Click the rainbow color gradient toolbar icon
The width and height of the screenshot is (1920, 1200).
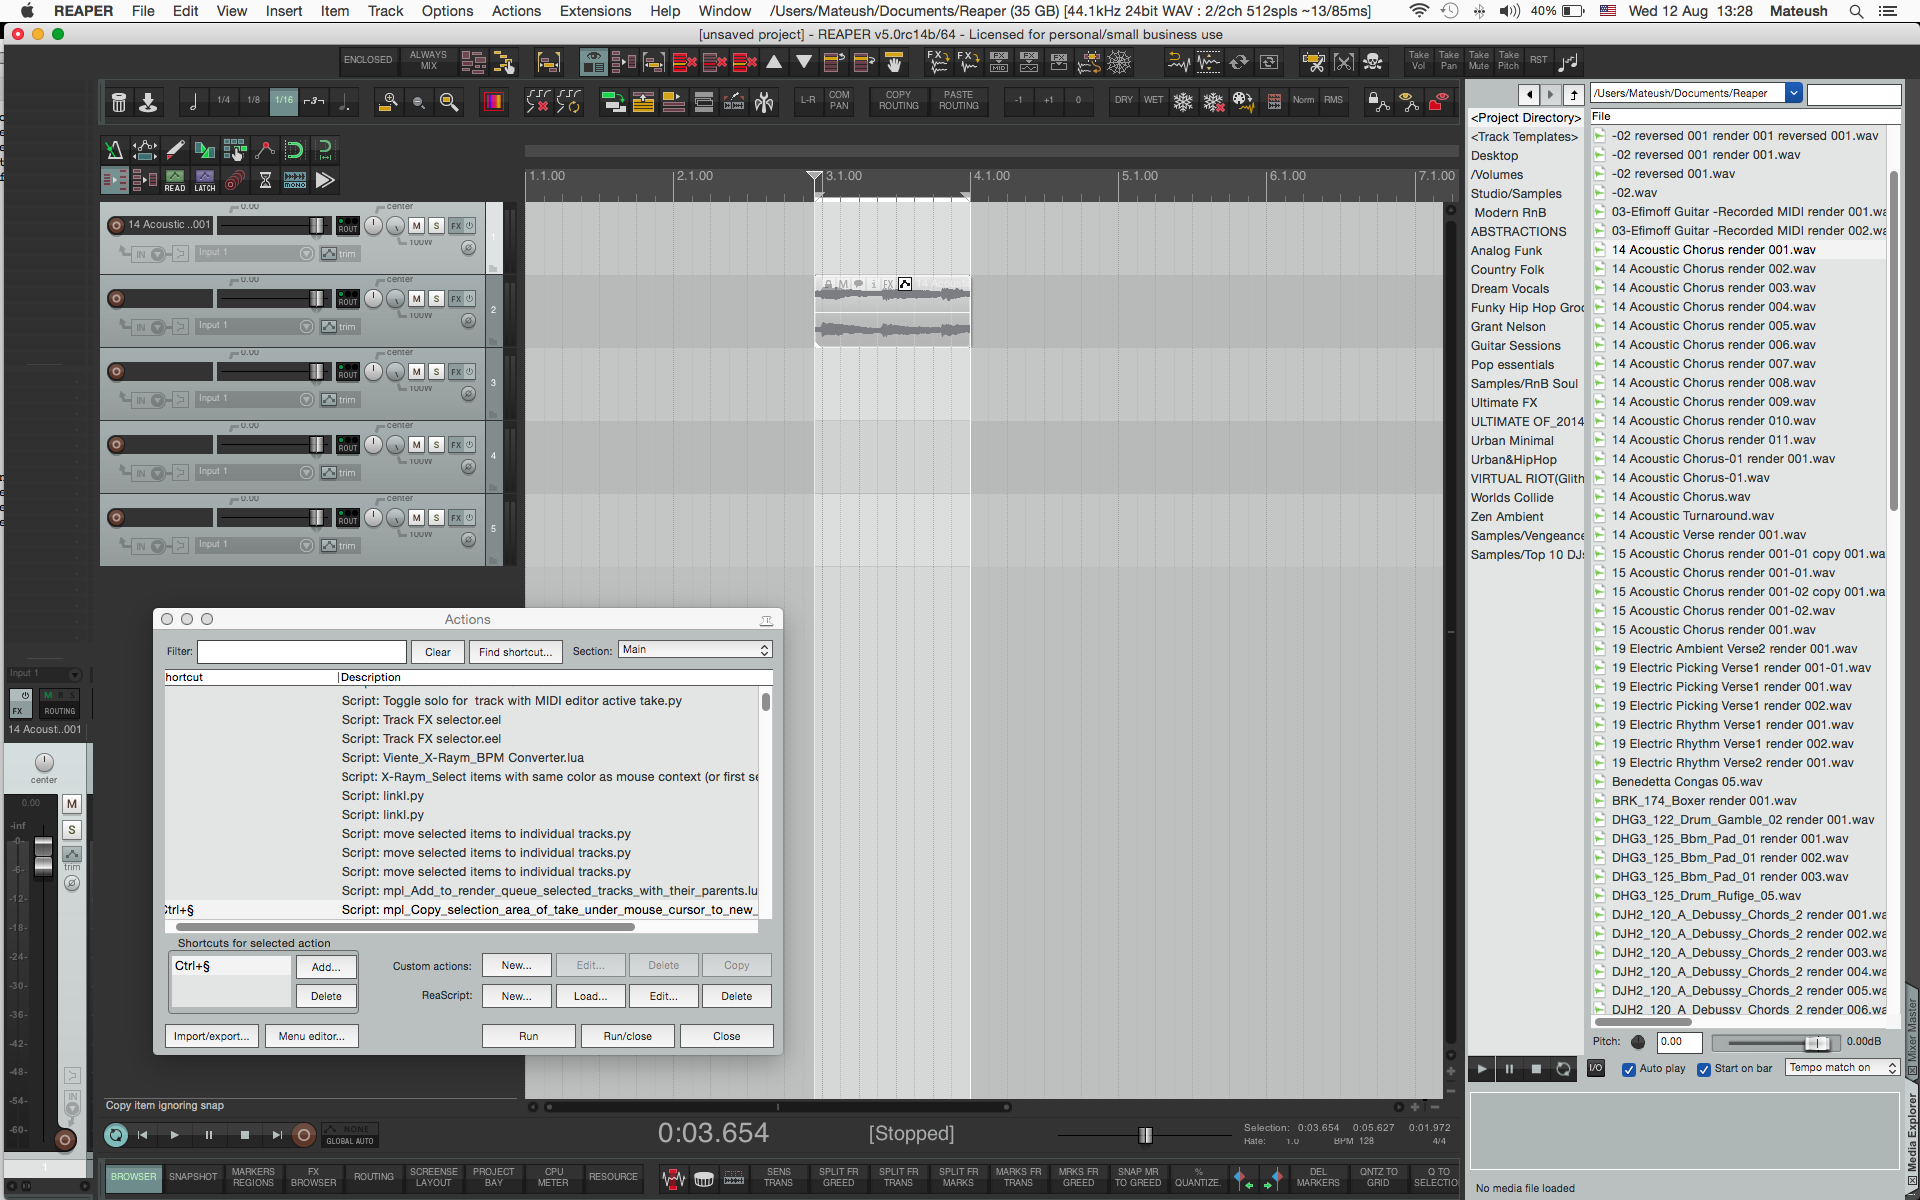pos(494,101)
